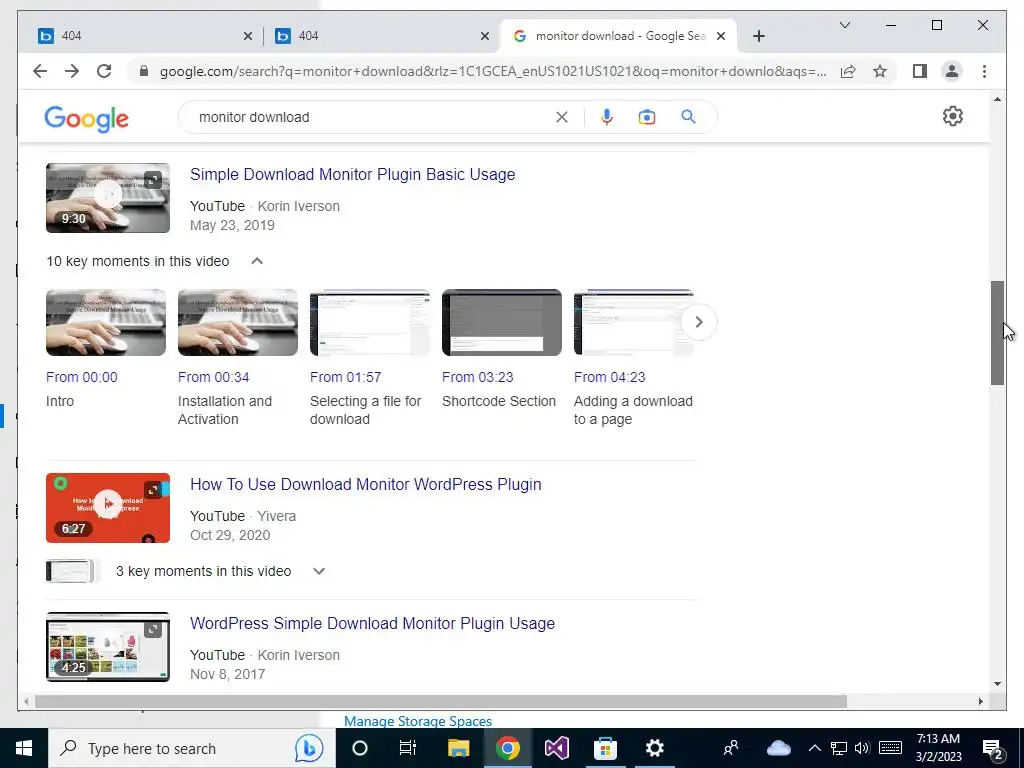
Task: Go back to the previous page
Action: point(40,71)
